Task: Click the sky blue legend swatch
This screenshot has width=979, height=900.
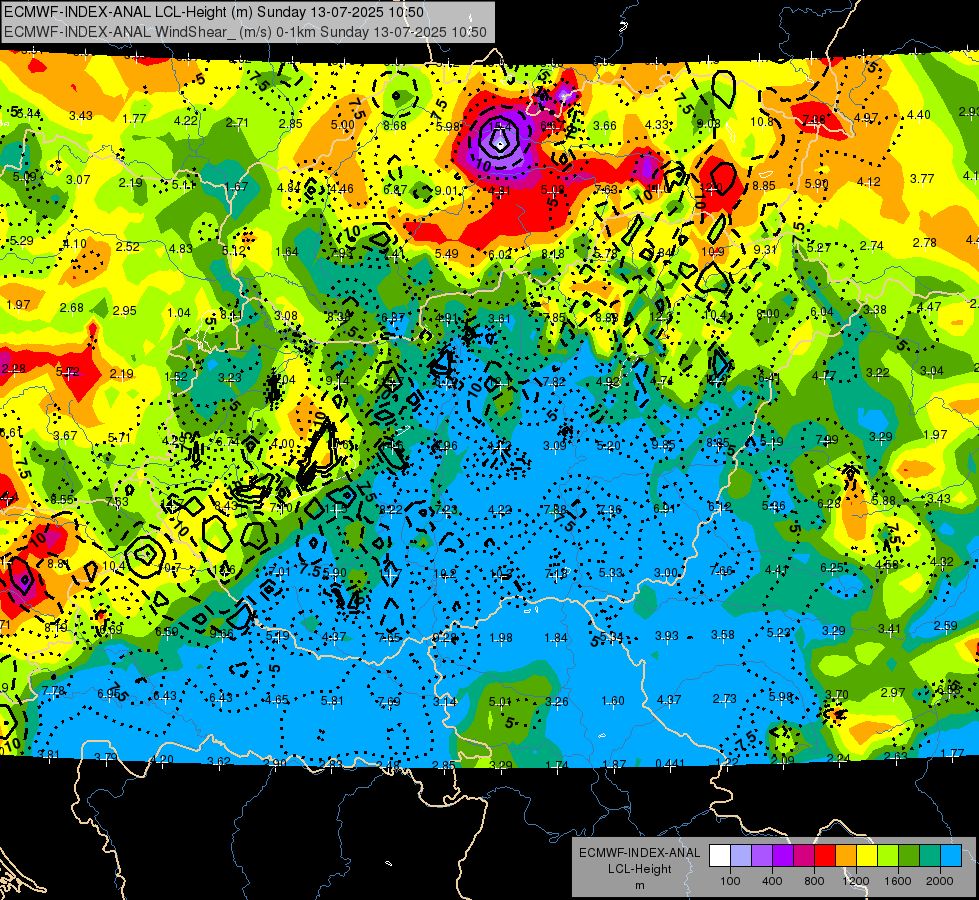Action: coord(951,855)
